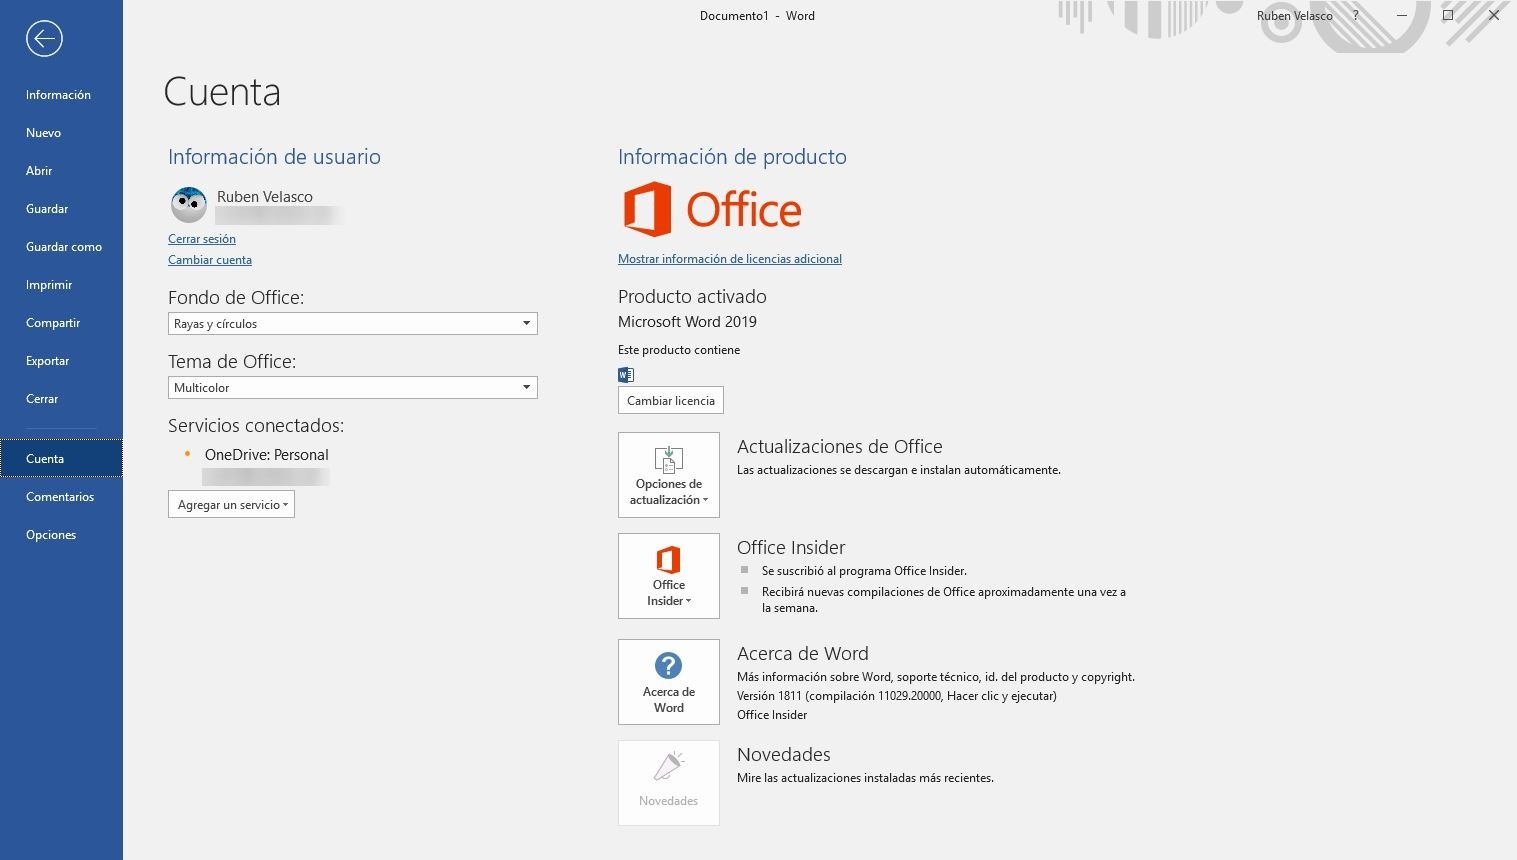1517x860 pixels.
Task: Click the Versión 1811 build text
Action: [x=897, y=696]
